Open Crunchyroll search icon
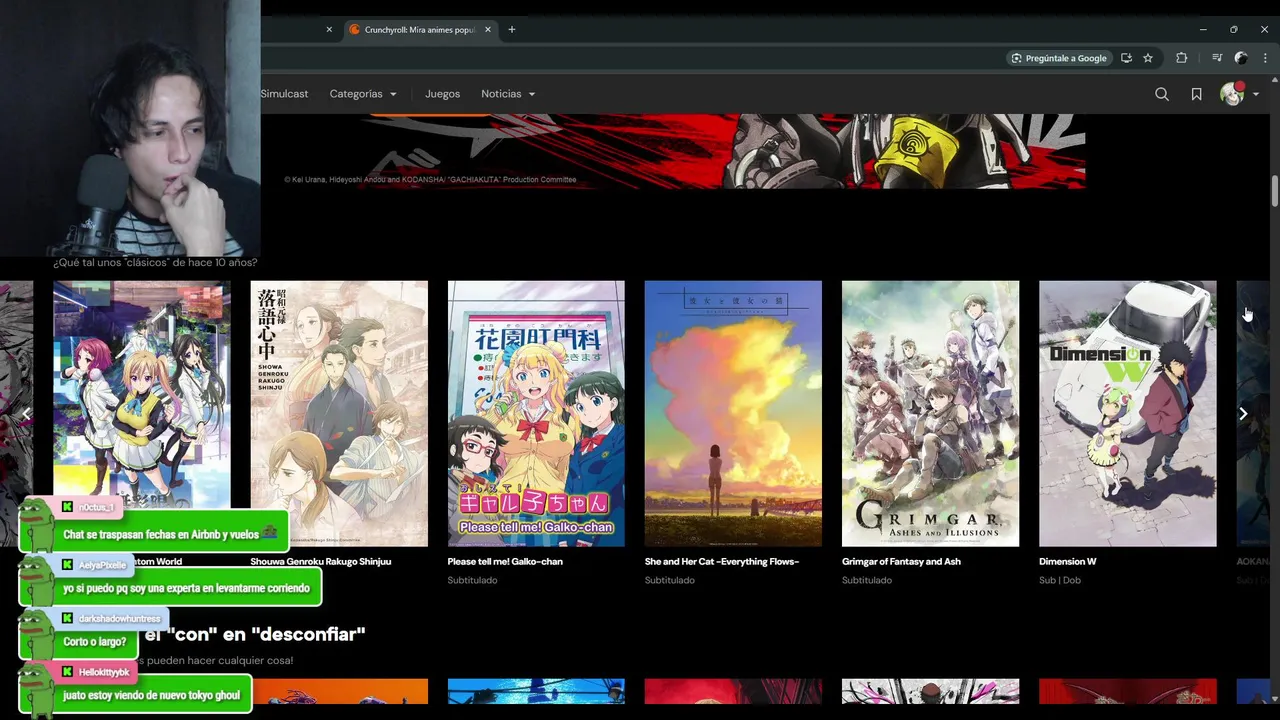 [x=1161, y=94]
